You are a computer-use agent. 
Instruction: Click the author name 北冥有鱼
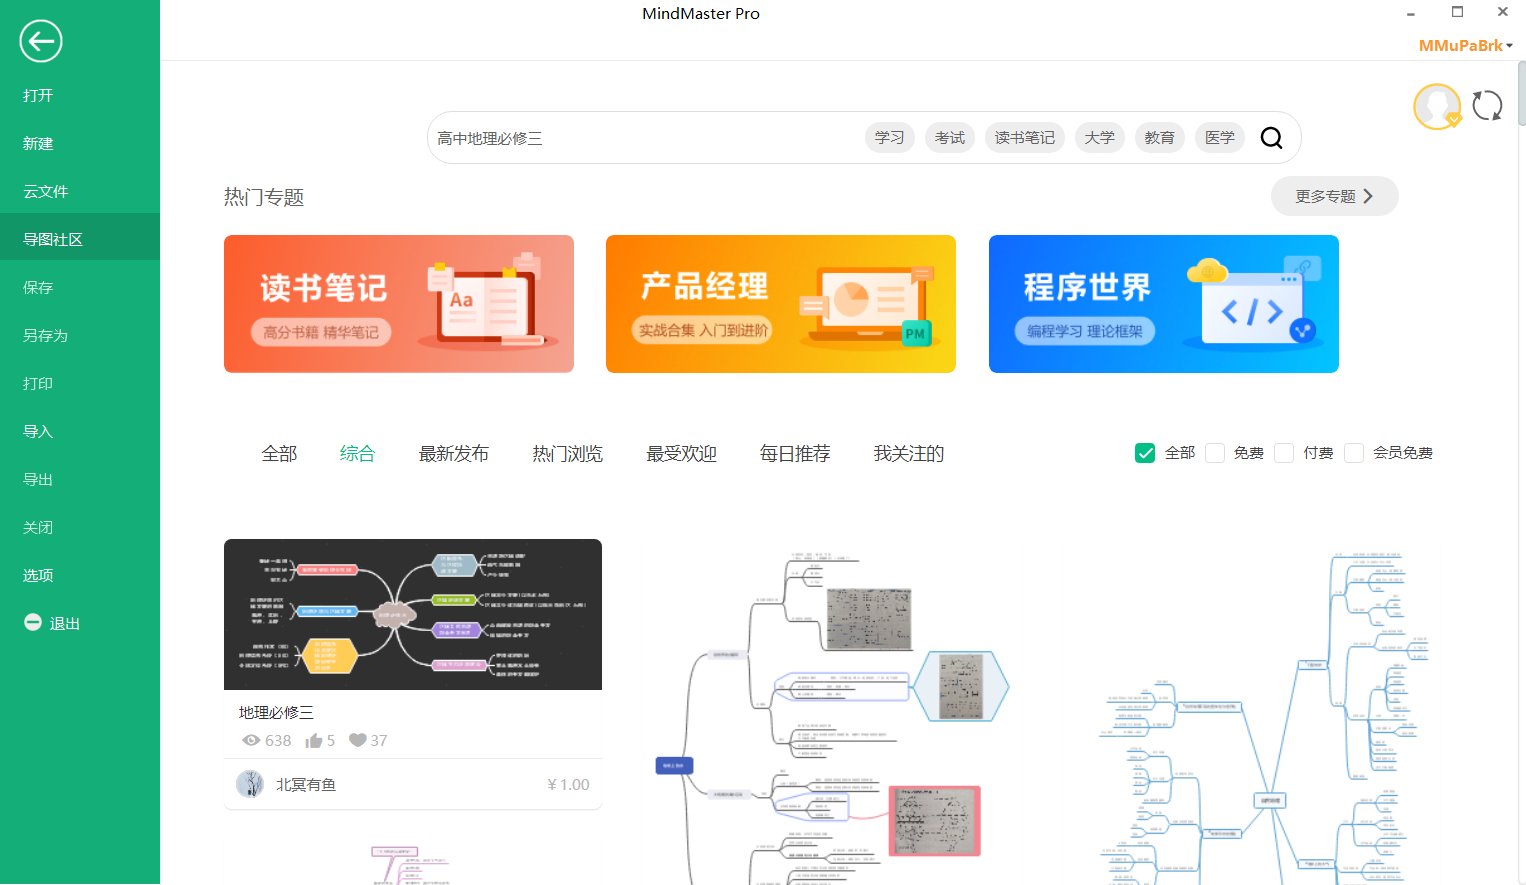click(306, 785)
